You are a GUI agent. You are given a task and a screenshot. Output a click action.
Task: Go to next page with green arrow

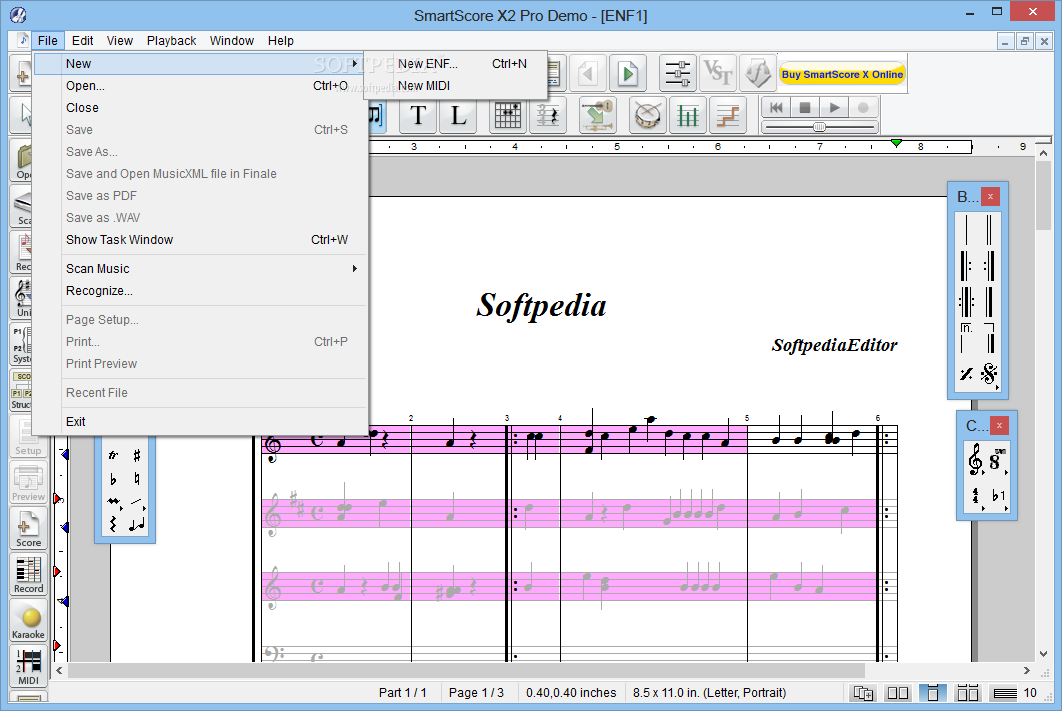click(628, 73)
